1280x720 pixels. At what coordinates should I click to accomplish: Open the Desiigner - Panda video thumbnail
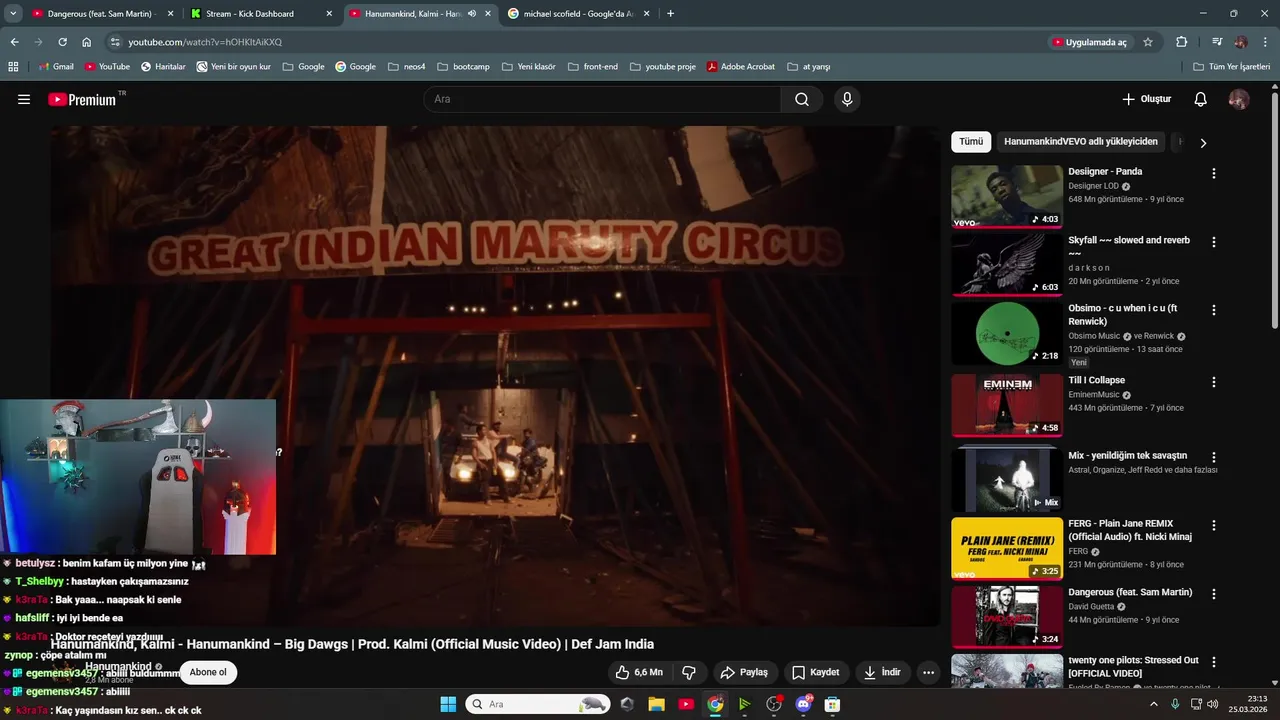tap(1007, 197)
